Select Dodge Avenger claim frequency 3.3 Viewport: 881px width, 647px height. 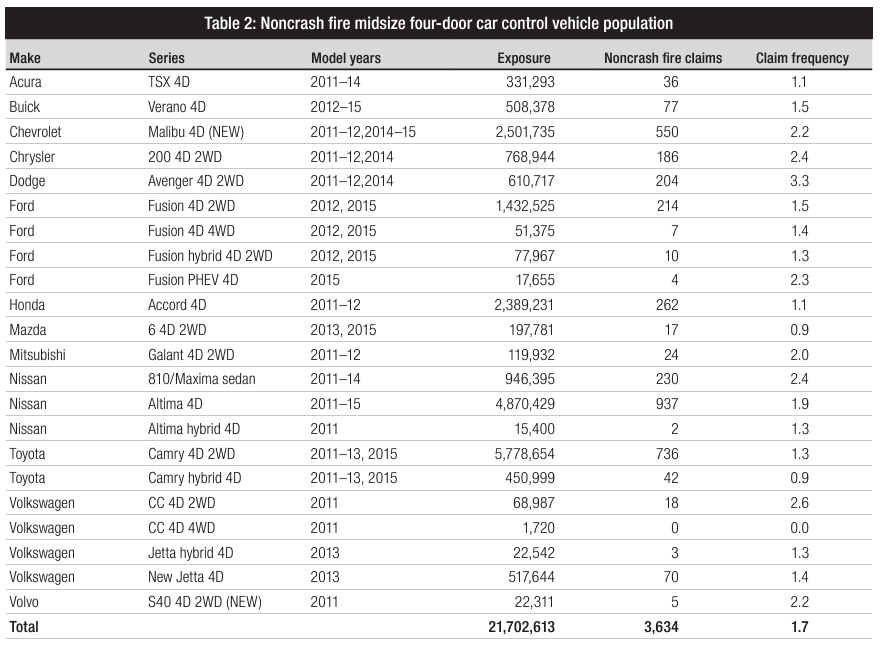(800, 181)
